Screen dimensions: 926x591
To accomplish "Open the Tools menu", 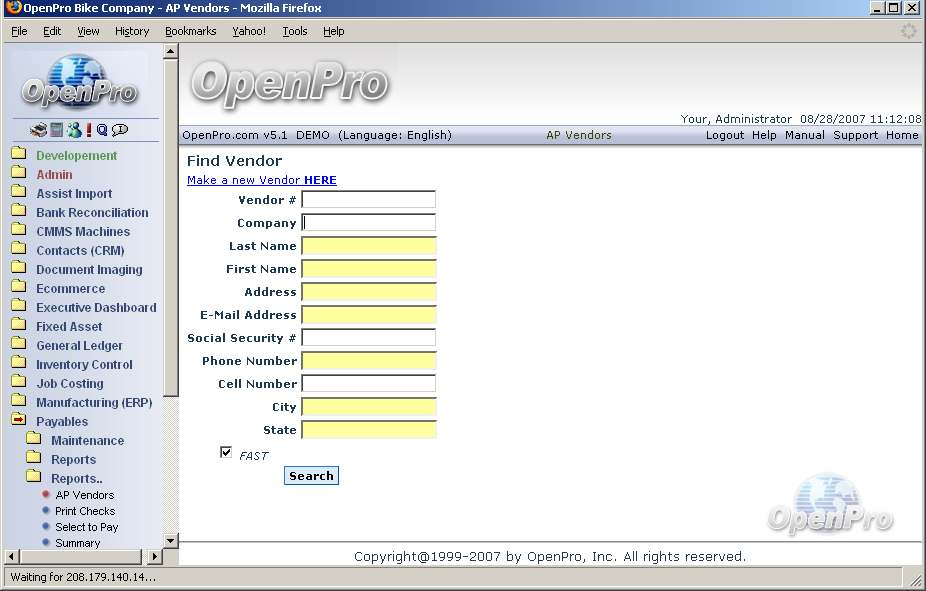I will tap(295, 31).
